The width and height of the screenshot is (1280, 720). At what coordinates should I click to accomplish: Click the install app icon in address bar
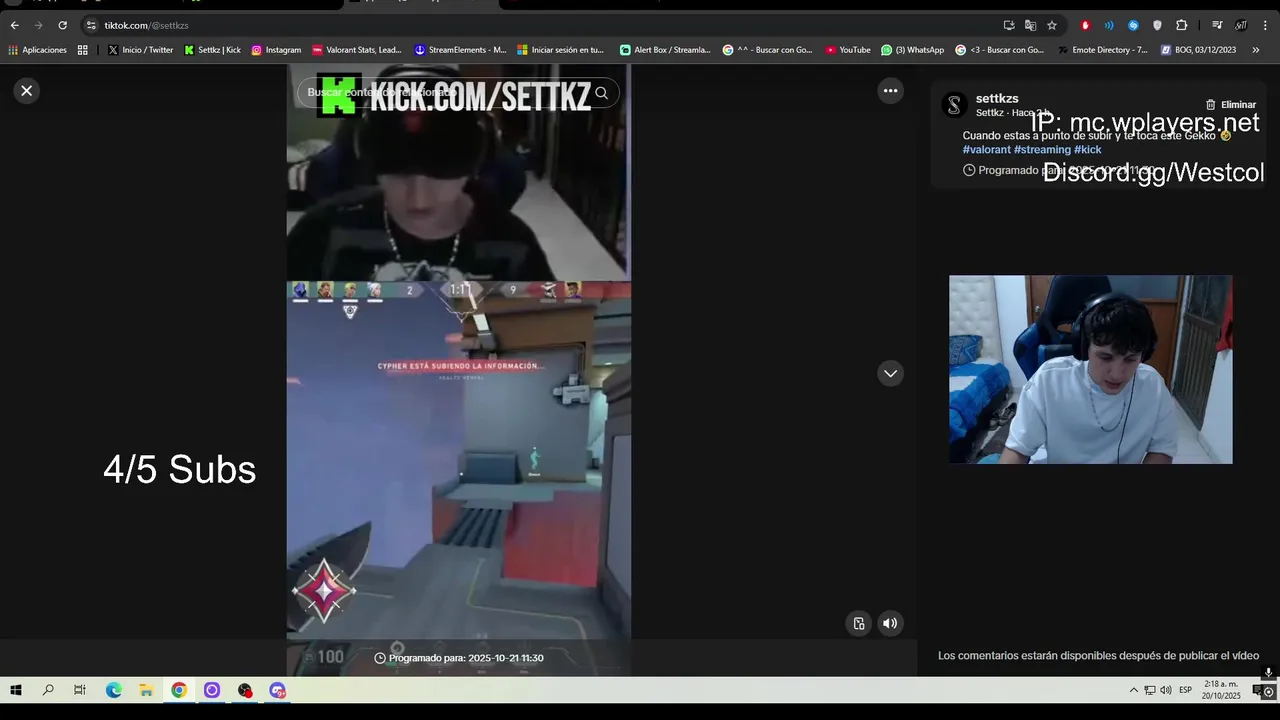tap(1009, 25)
